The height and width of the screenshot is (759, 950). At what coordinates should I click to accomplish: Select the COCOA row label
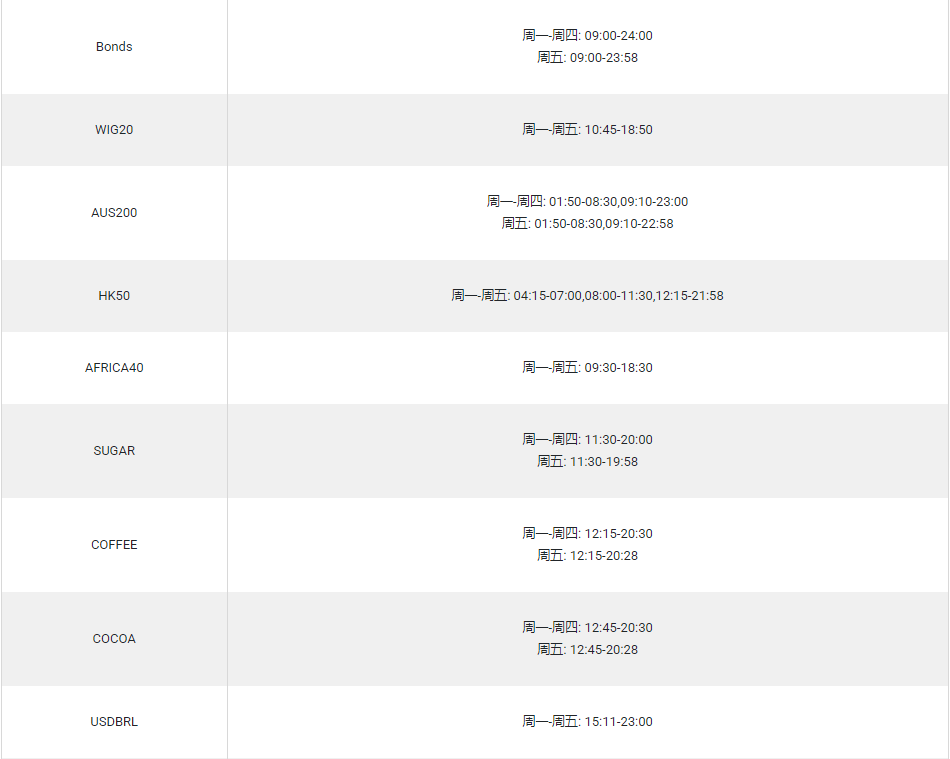click(114, 639)
